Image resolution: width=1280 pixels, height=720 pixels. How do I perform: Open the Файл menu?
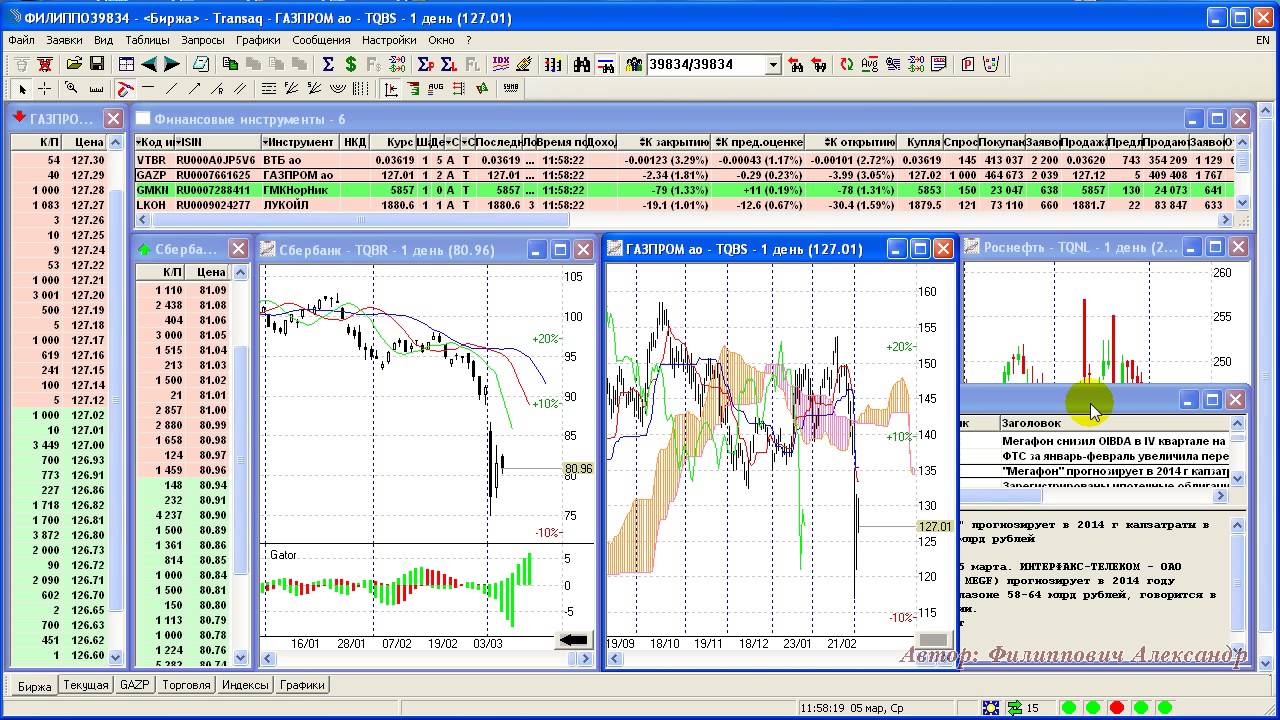coord(21,40)
